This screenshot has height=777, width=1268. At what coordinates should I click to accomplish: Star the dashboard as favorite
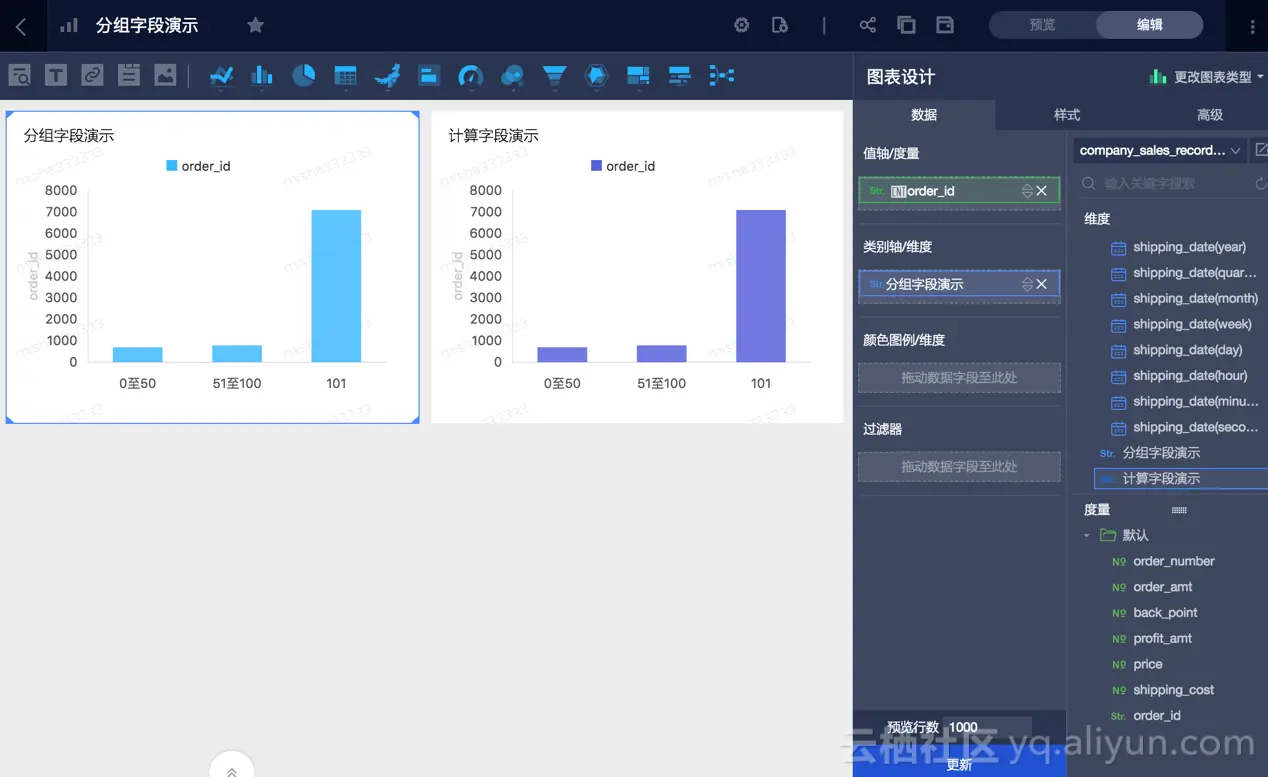255,25
